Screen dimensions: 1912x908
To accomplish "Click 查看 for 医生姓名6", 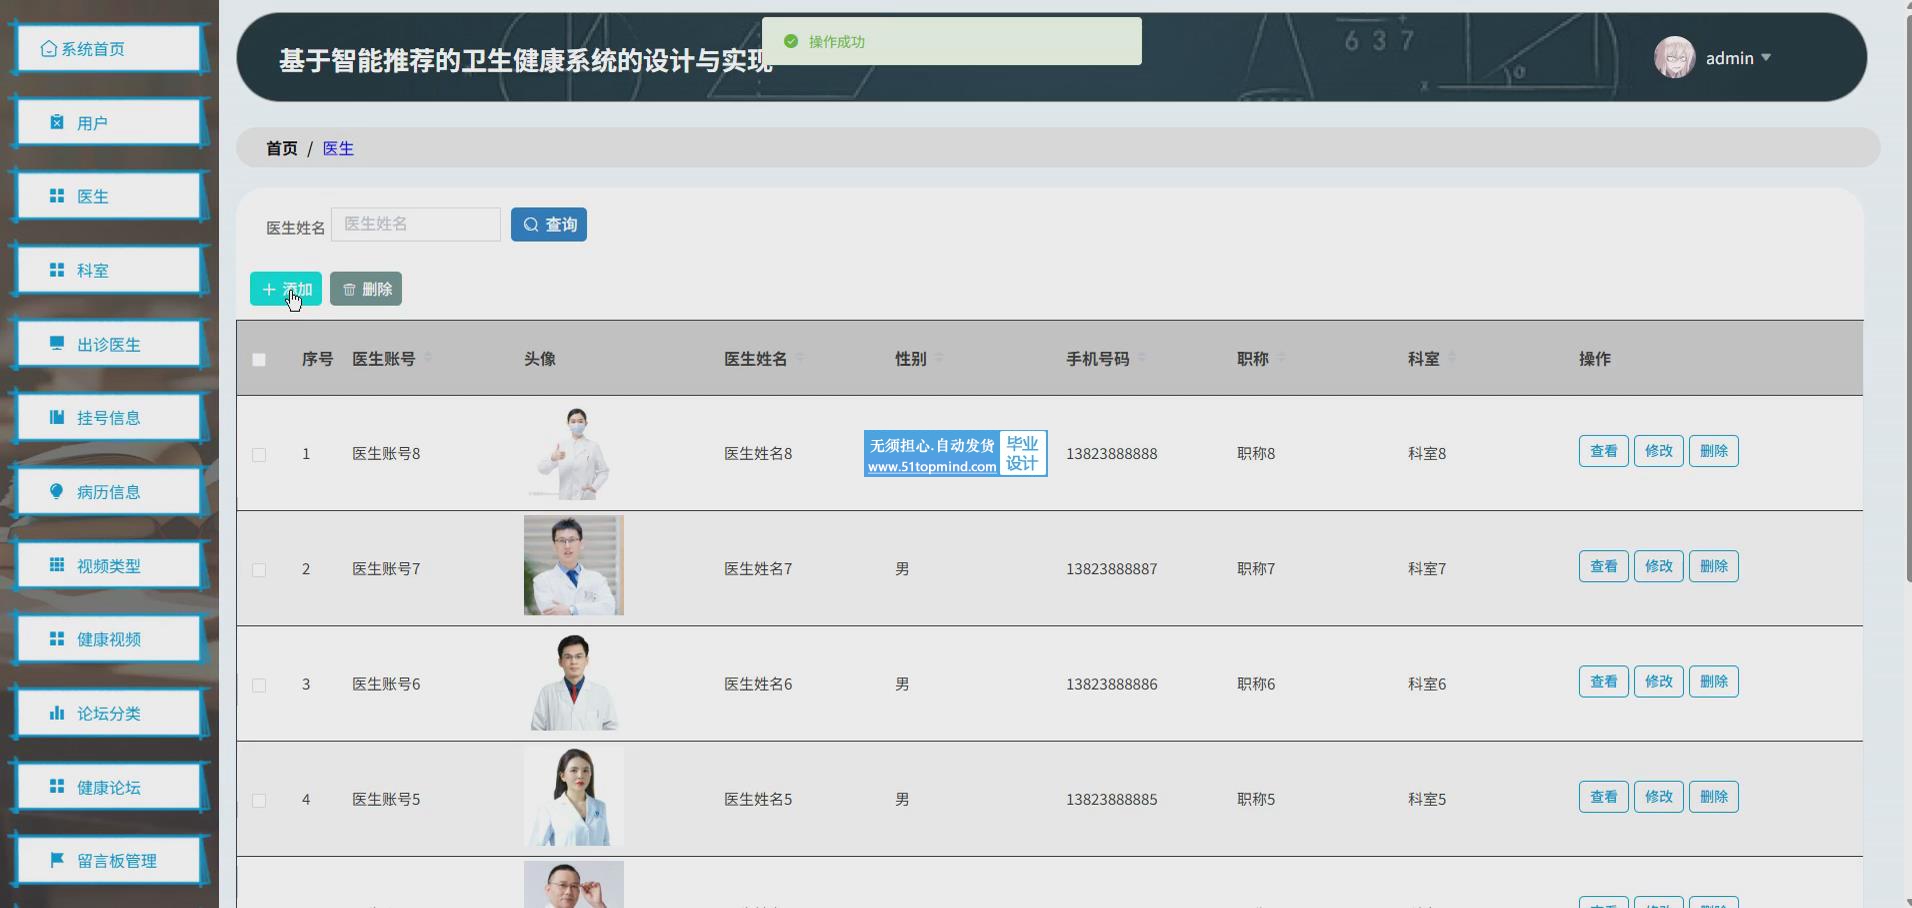I will click(1603, 681).
